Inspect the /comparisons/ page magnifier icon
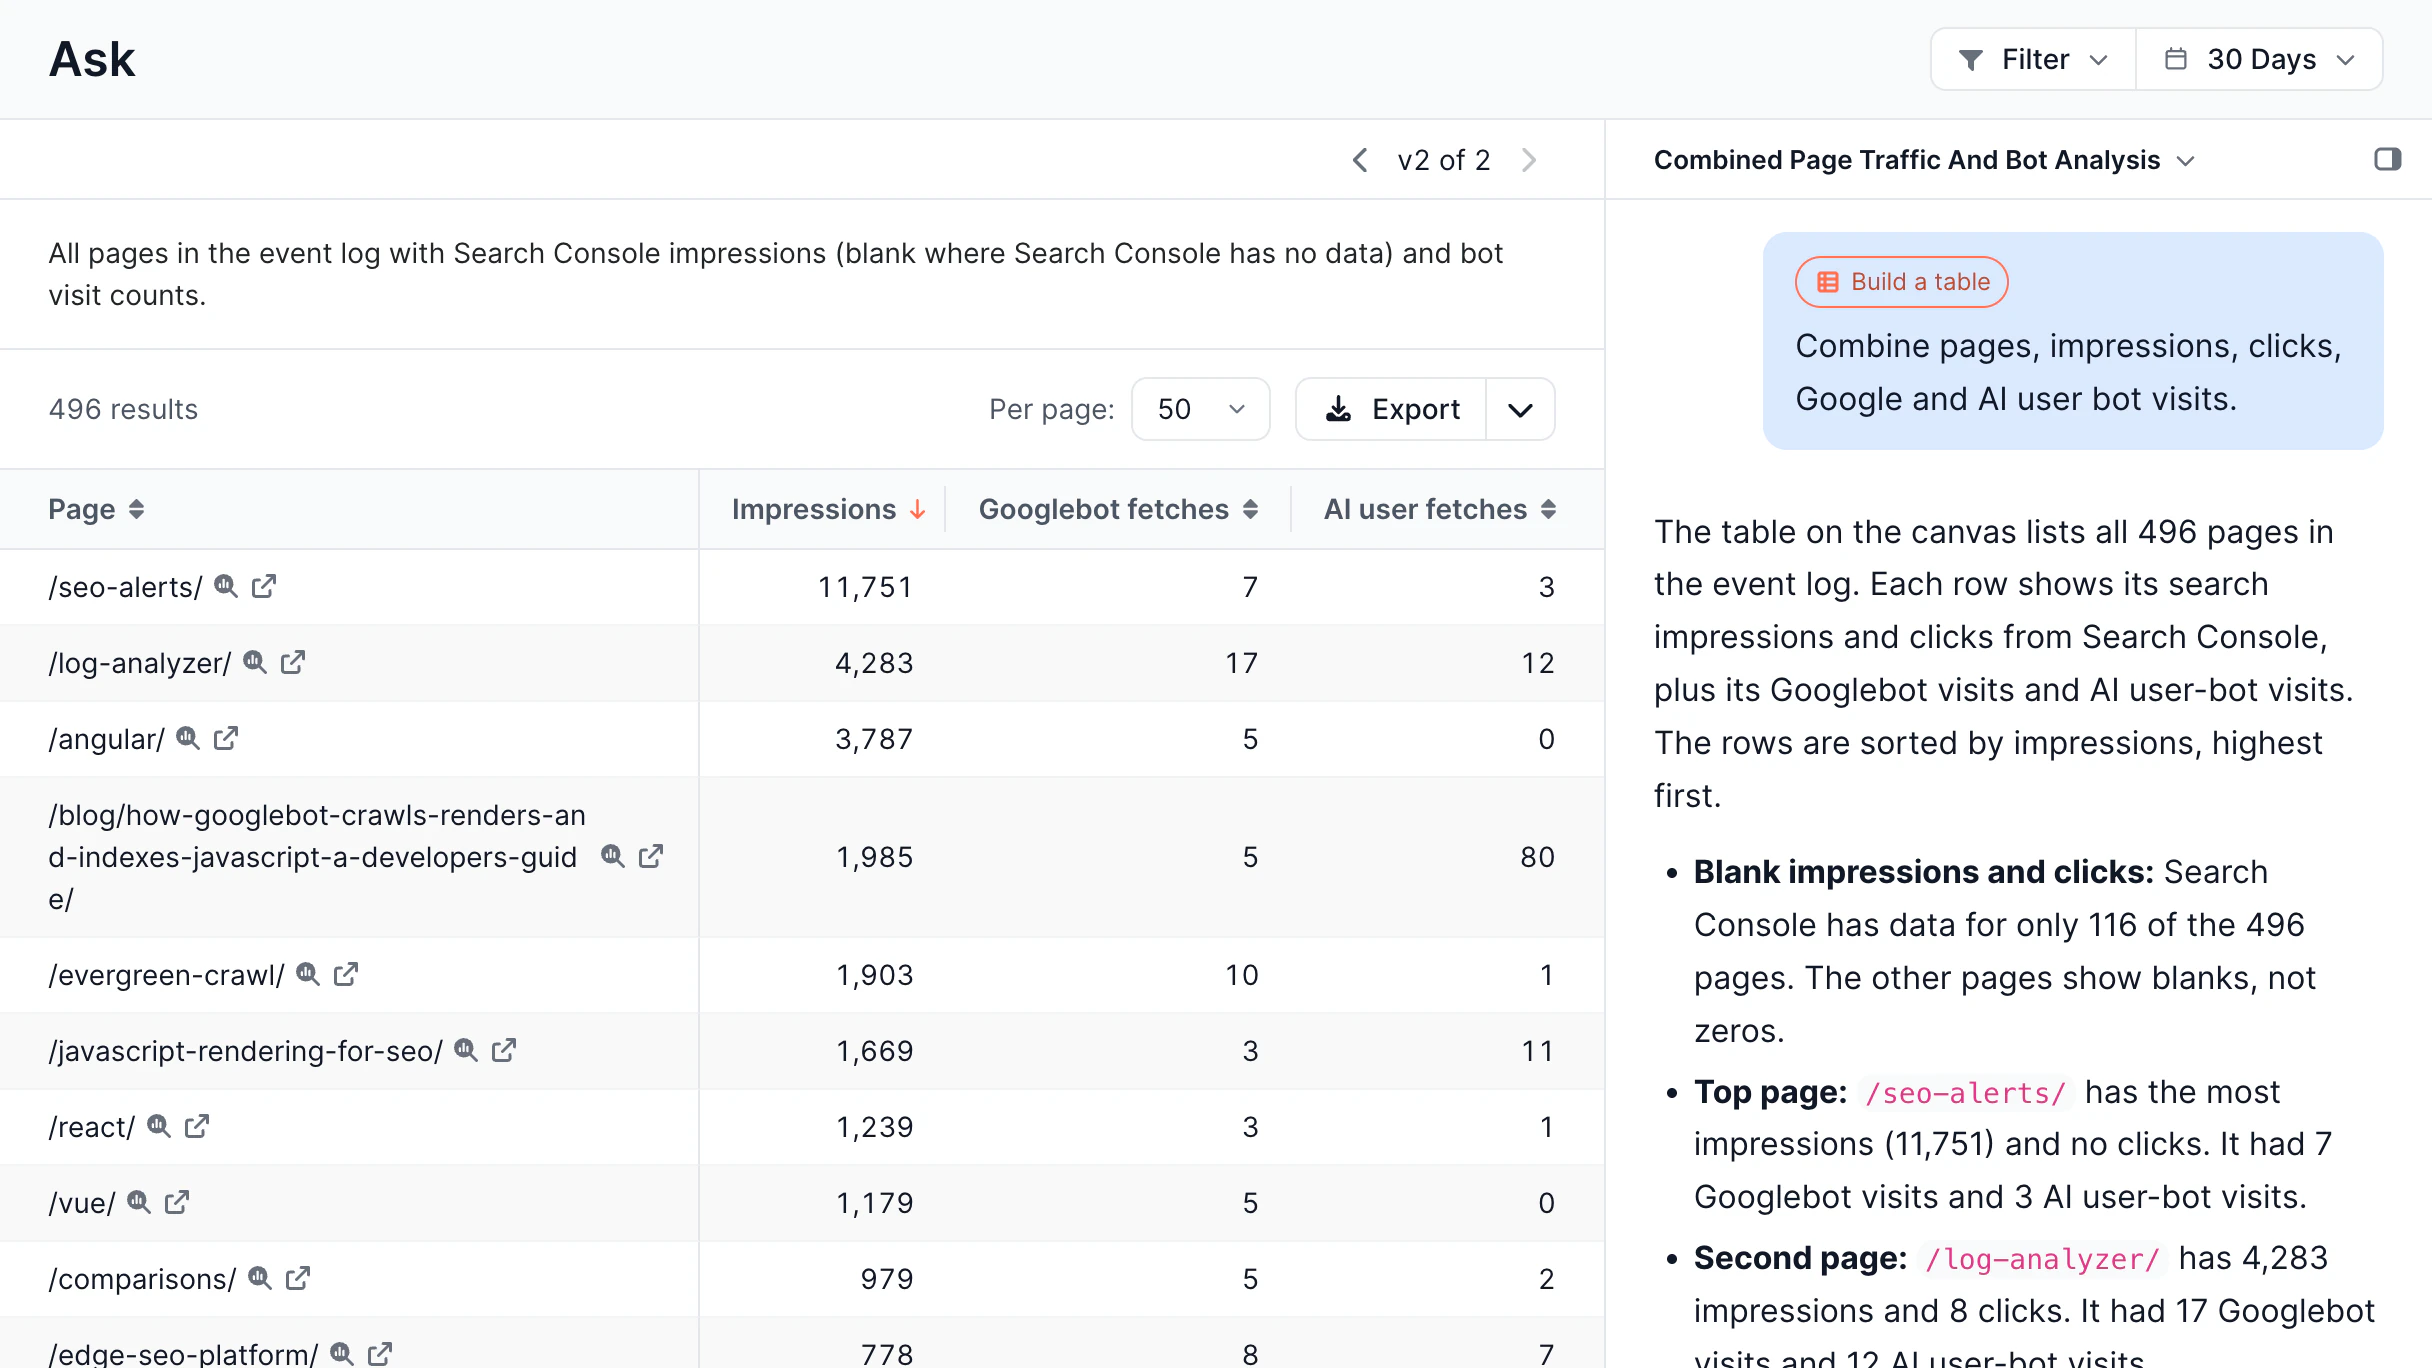The image size is (2432, 1368). (x=260, y=1278)
